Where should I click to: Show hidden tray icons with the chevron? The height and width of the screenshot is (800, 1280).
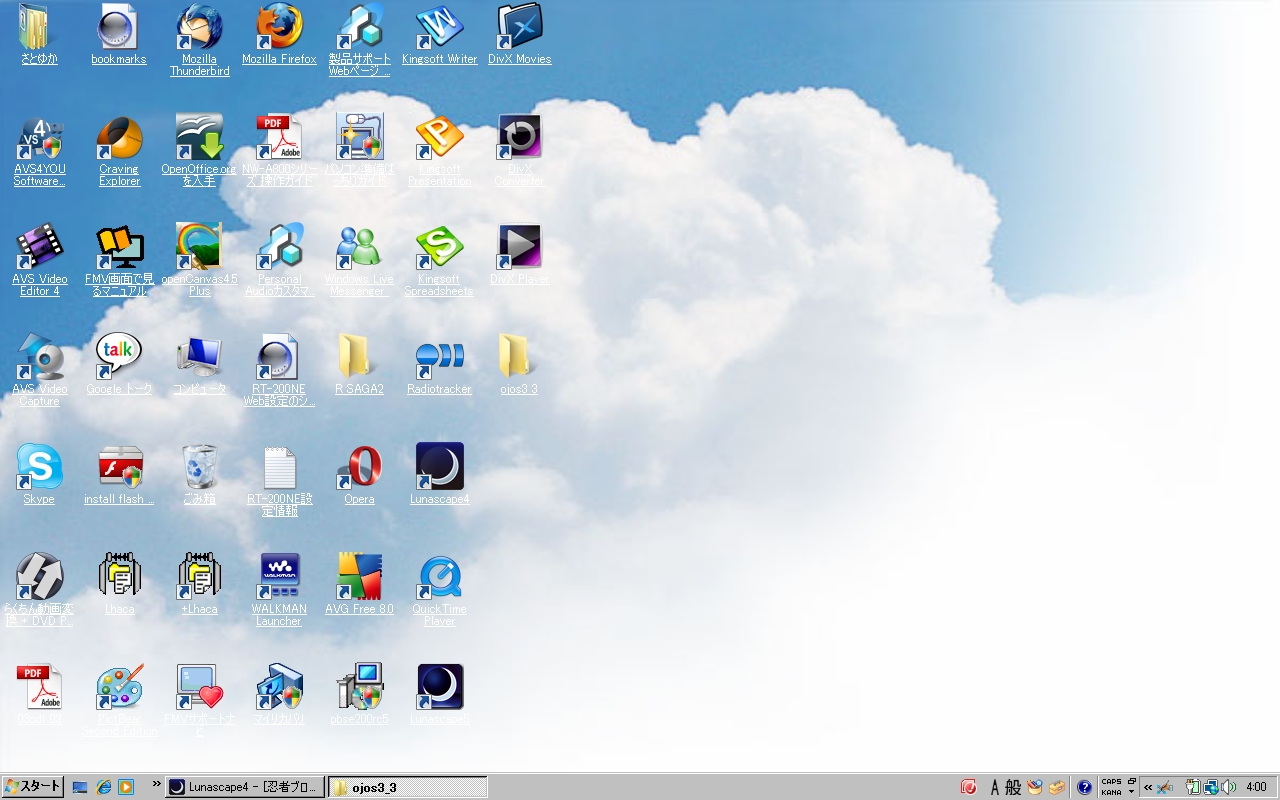(x=1148, y=787)
